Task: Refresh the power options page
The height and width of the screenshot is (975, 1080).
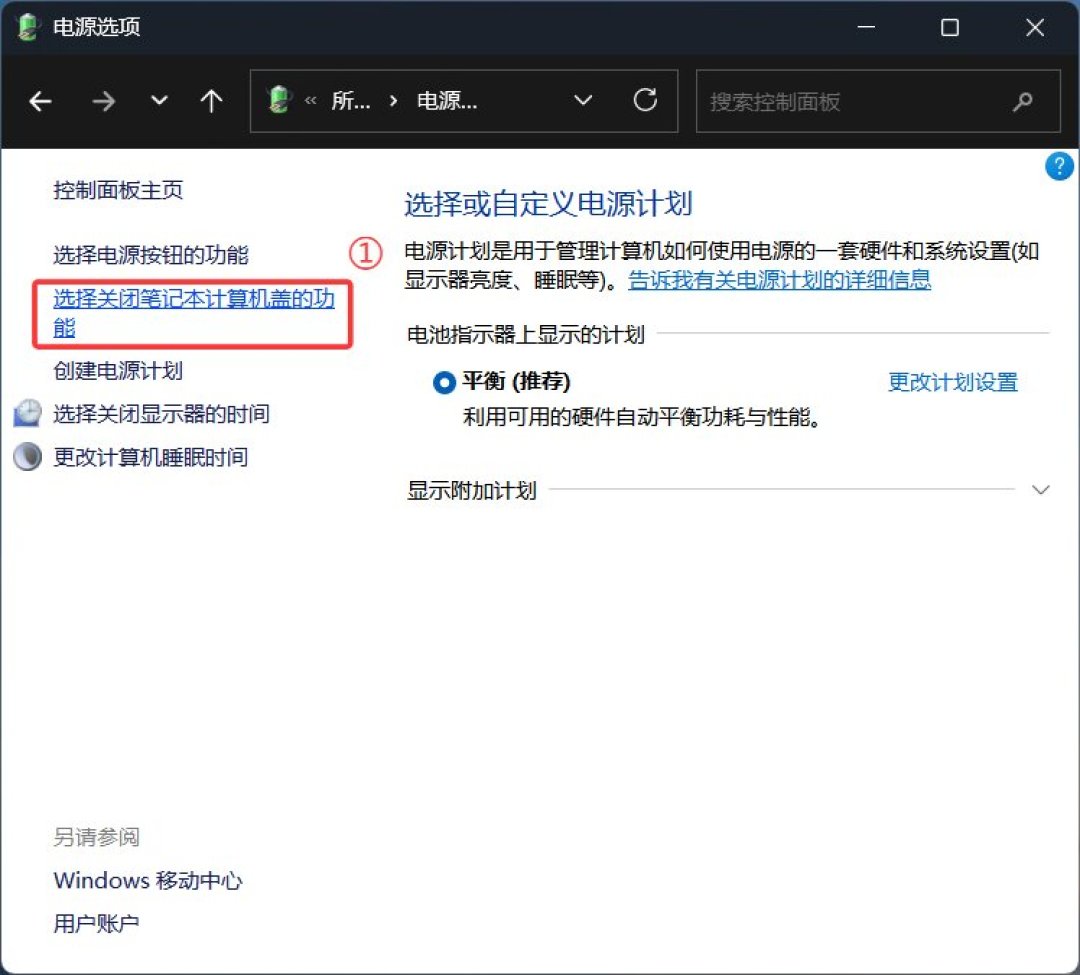Action: [x=645, y=101]
